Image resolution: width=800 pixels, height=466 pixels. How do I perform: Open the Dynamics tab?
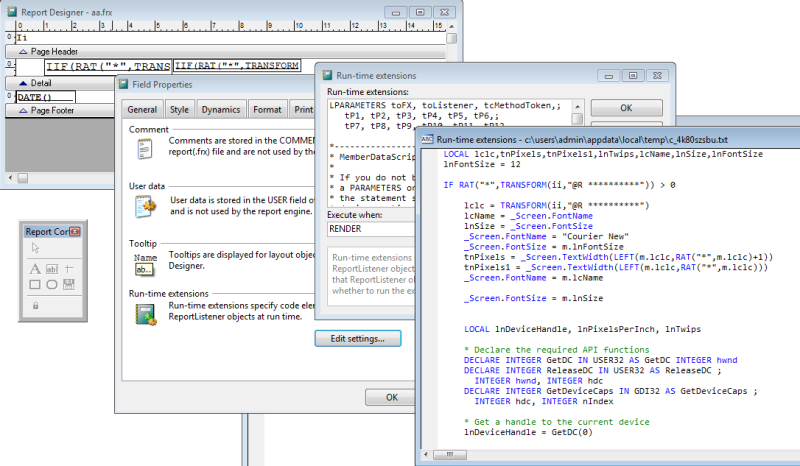coord(221,110)
